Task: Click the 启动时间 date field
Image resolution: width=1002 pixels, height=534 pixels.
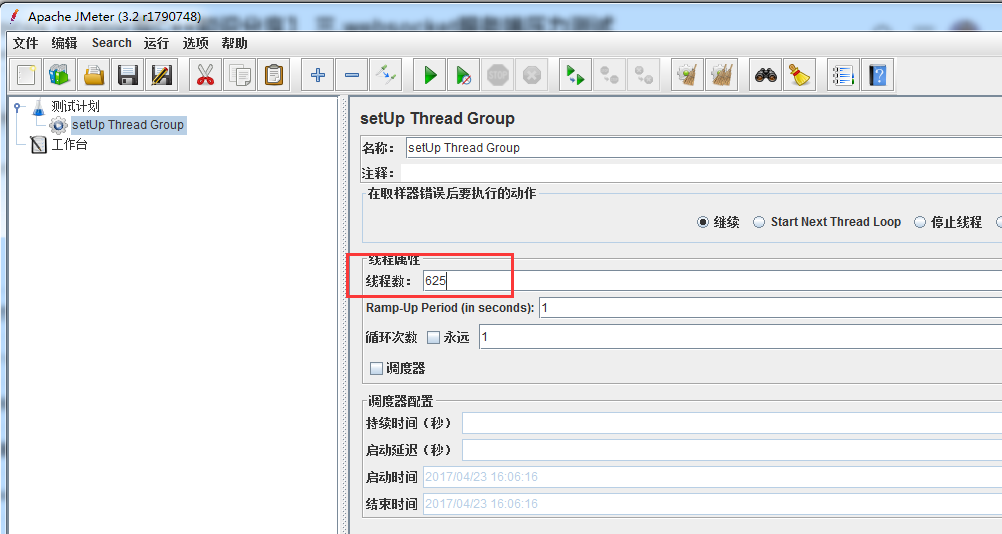Action: 713,477
